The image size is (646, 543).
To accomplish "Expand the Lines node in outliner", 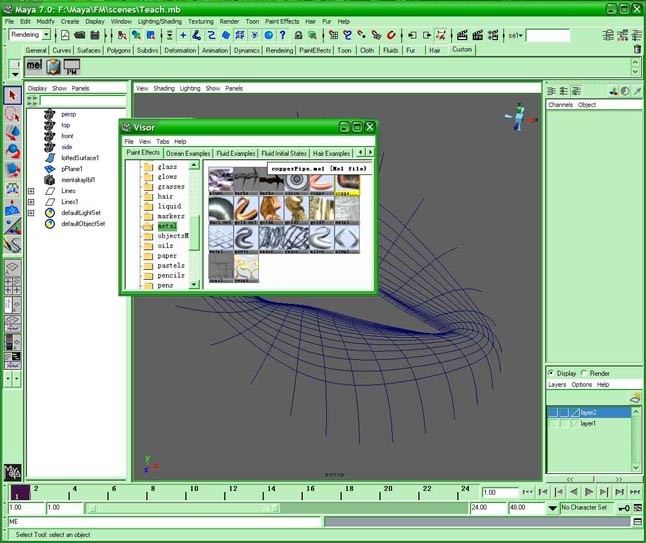I will [31, 190].
